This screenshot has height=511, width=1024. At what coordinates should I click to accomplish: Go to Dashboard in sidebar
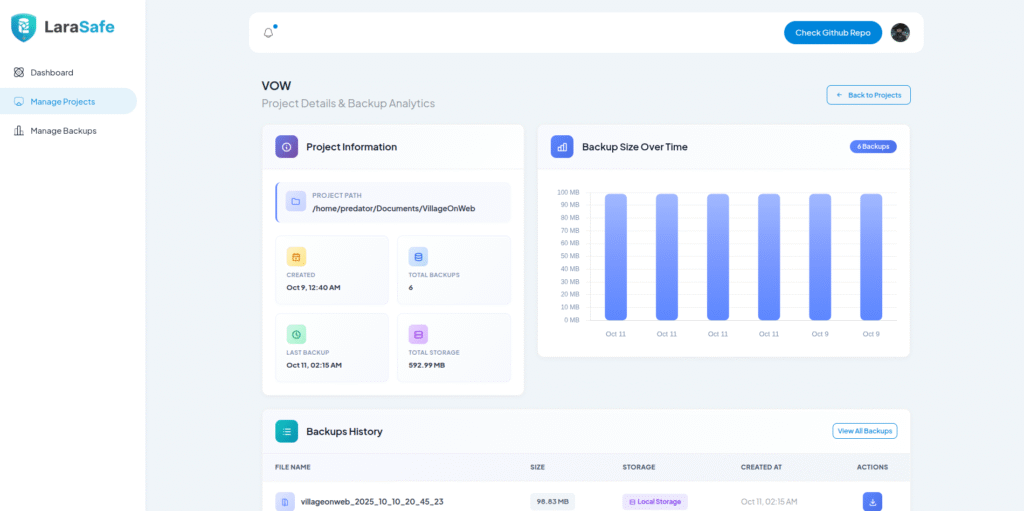pyautogui.click(x=51, y=73)
